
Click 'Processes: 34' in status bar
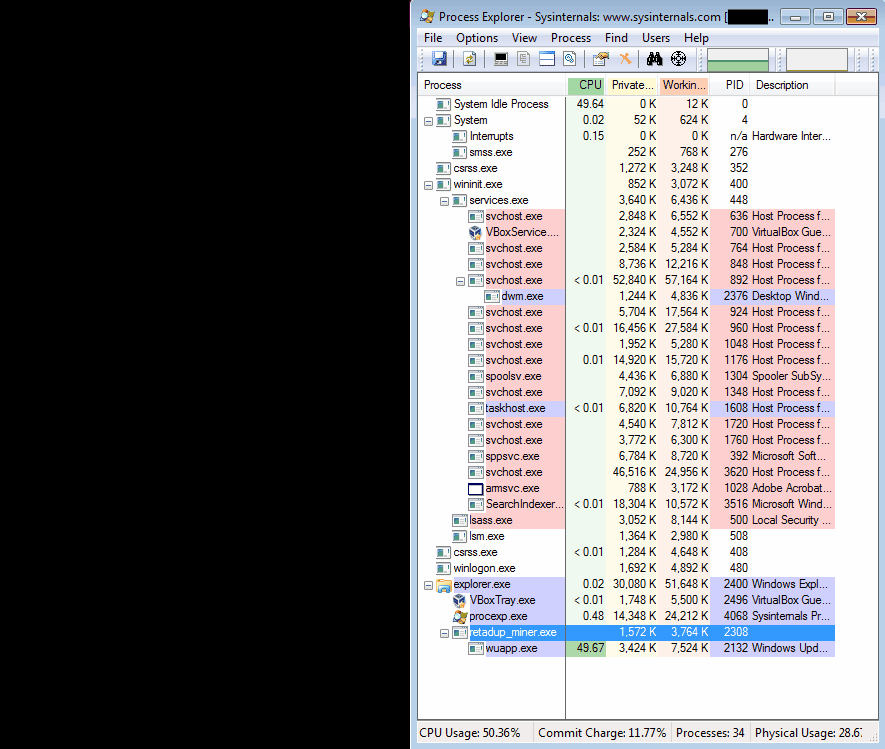pos(710,733)
